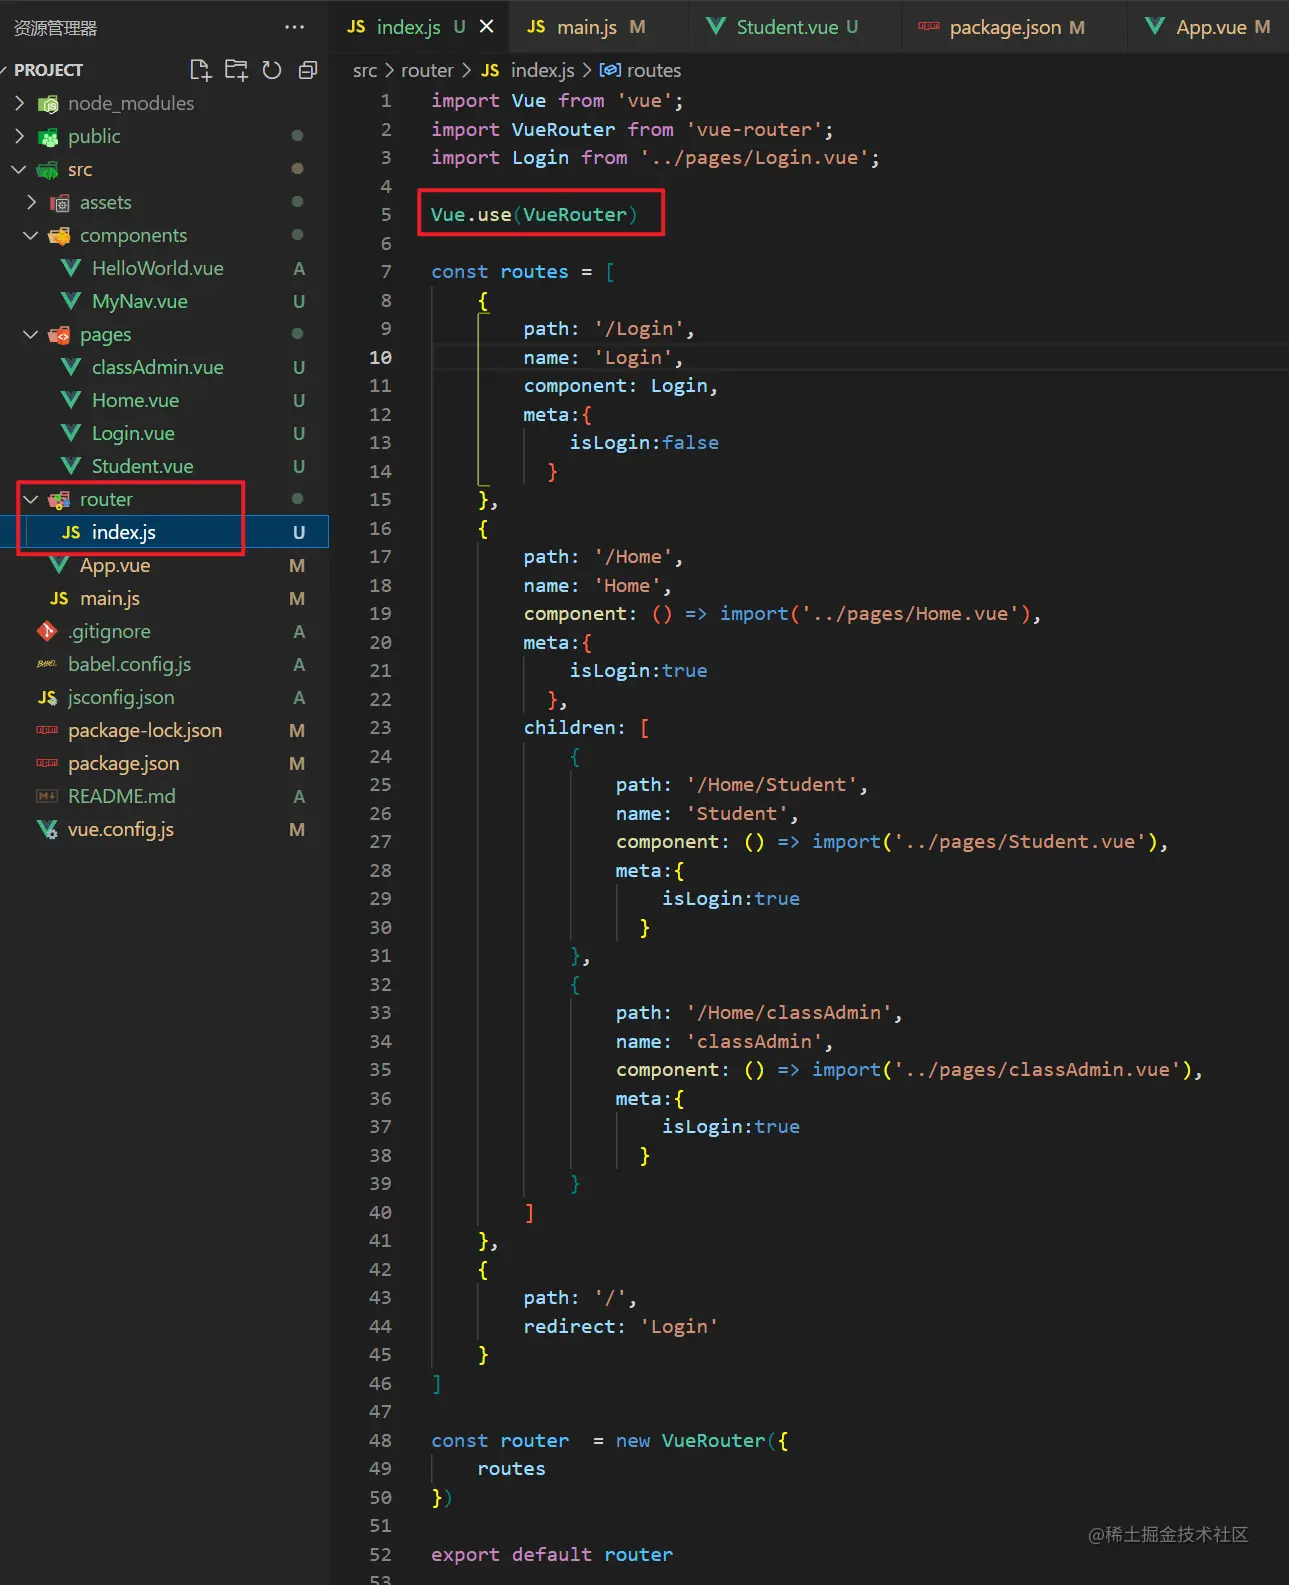Collapse the src folder chevron
Image resolution: width=1289 pixels, height=1585 pixels.
[x=19, y=169]
